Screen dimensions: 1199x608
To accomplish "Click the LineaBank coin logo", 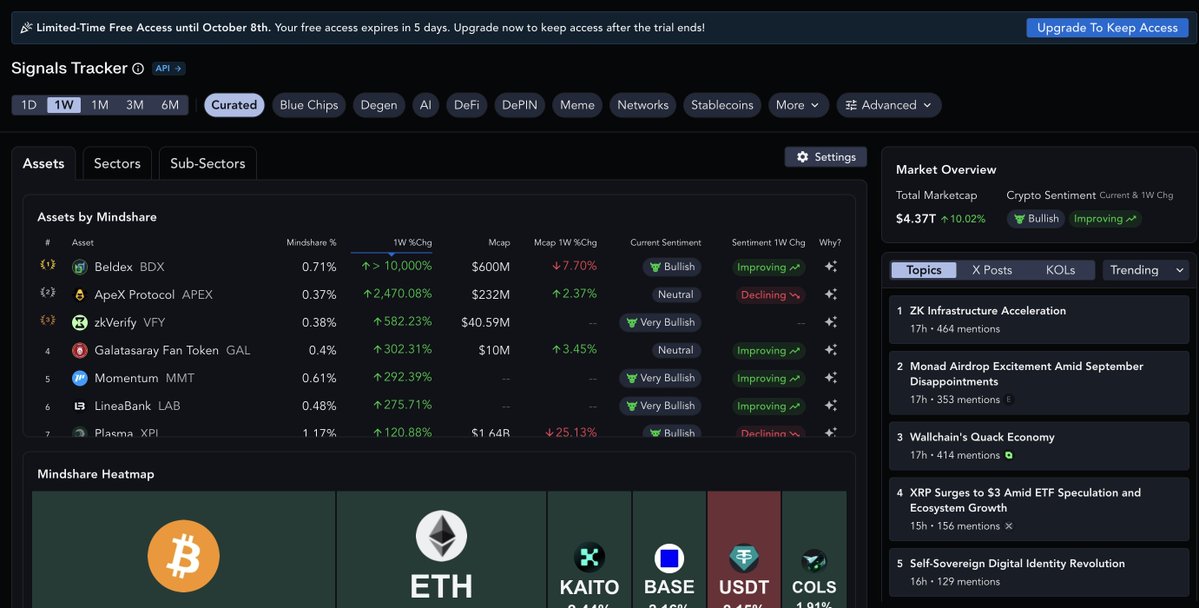I will (x=80, y=406).
